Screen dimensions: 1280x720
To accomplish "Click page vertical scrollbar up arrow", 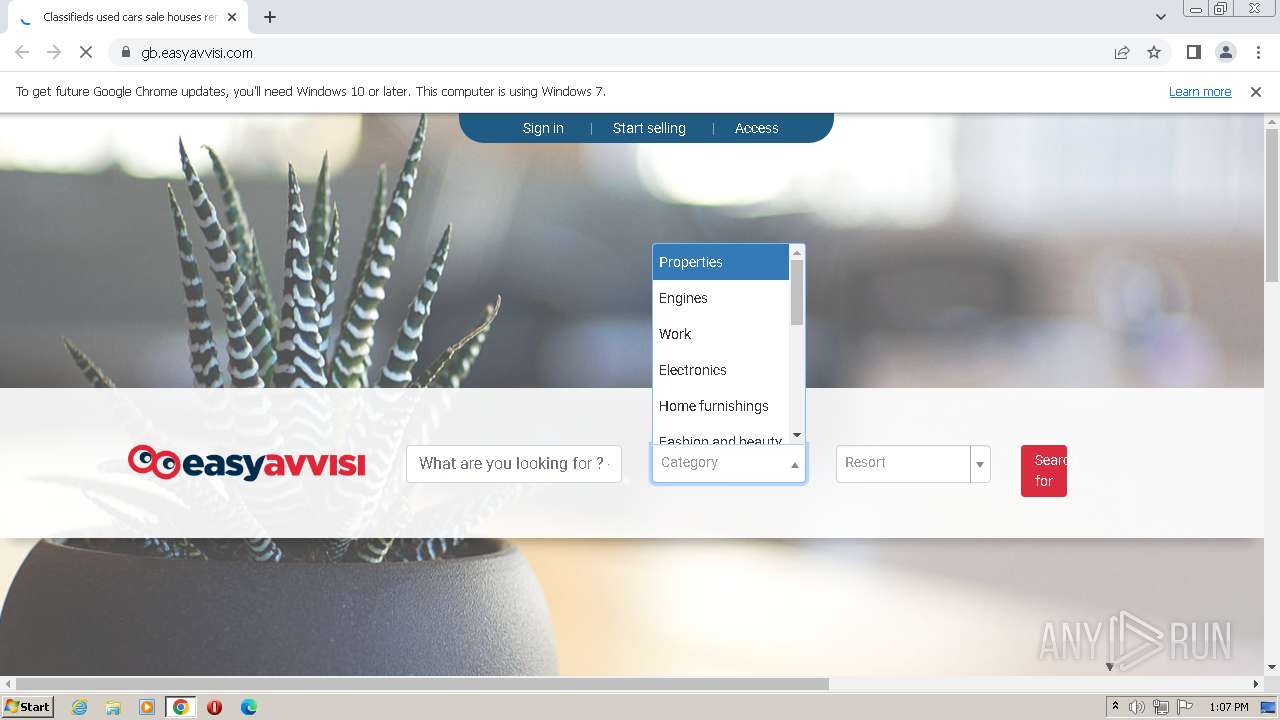I will tap(1272, 122).
